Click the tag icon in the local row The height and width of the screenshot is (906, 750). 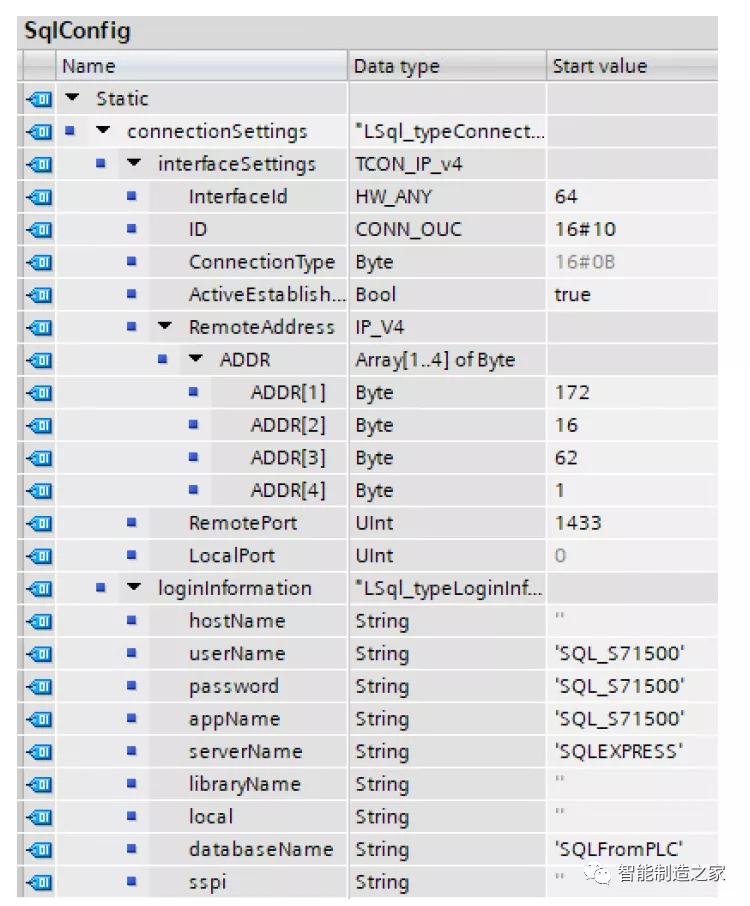(x=39, y=818)
